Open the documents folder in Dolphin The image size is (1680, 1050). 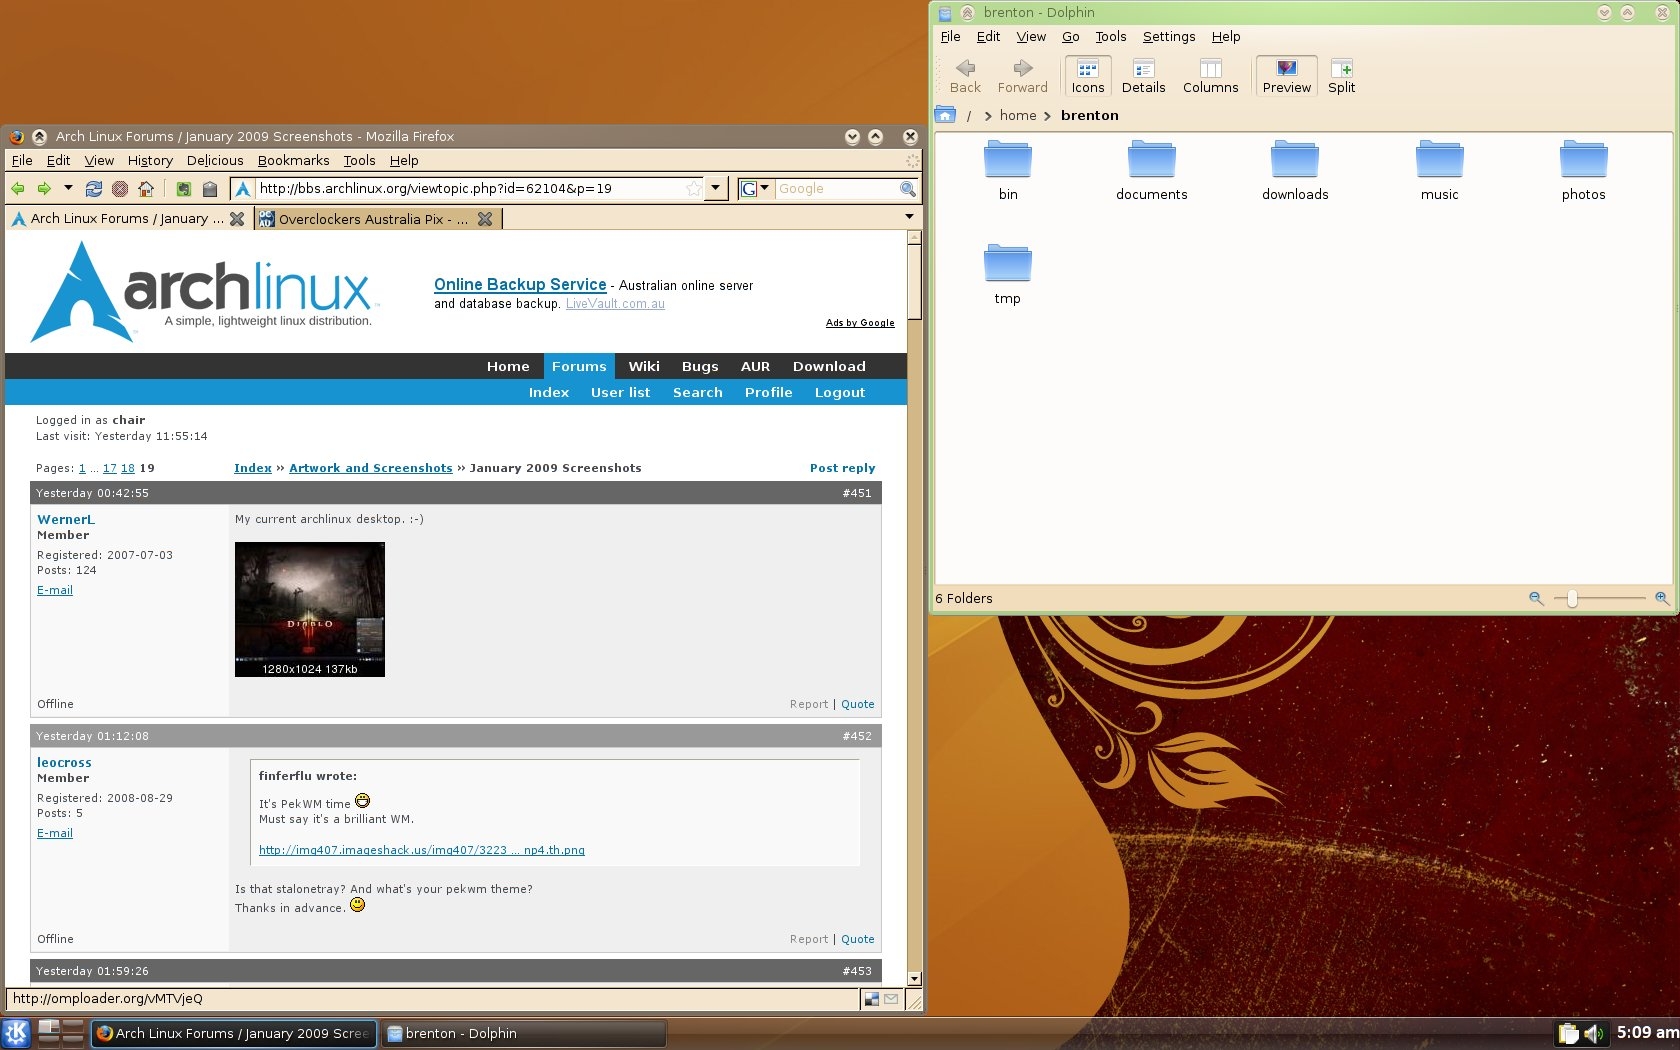(1152, 171)
